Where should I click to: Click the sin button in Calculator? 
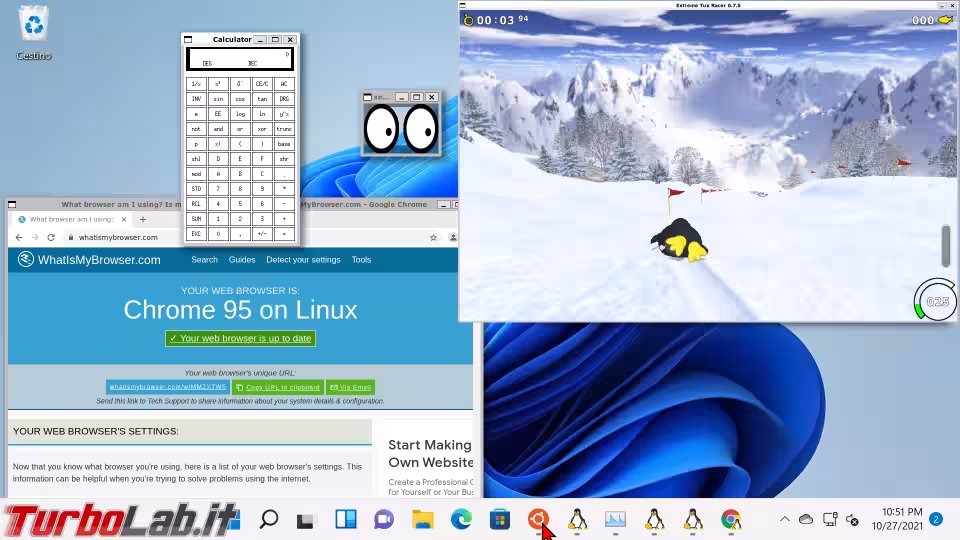pyautogui.click(x=218, y=99)
